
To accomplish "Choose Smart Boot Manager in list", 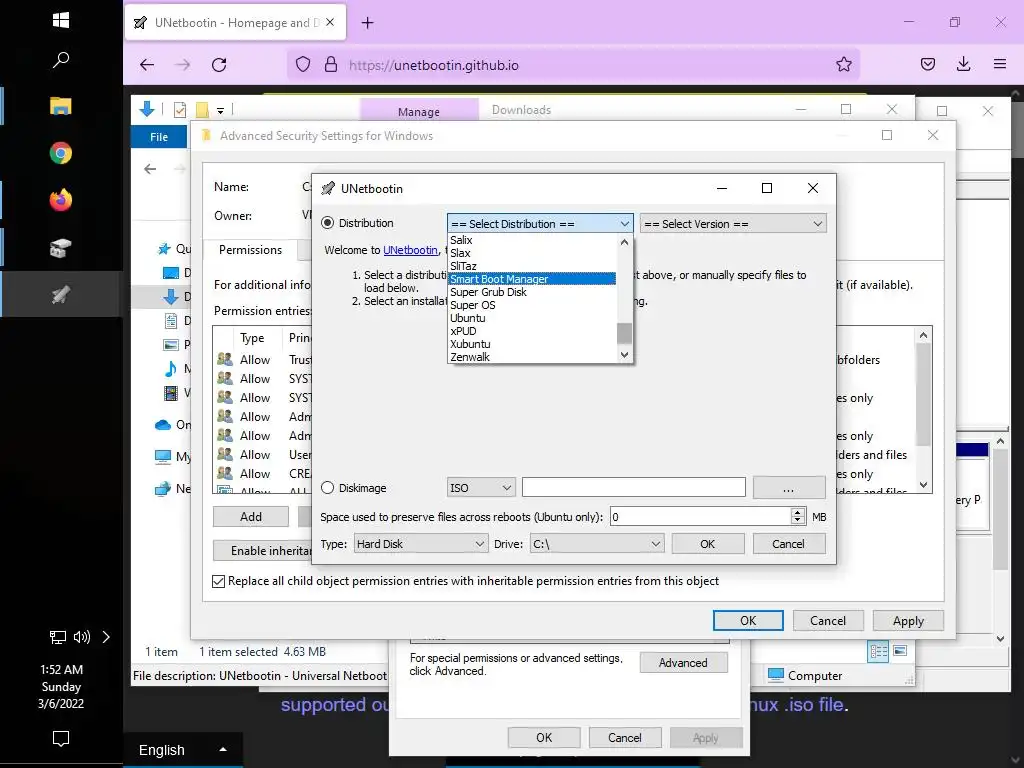I will pyautogui.click(x=532, y=279).
